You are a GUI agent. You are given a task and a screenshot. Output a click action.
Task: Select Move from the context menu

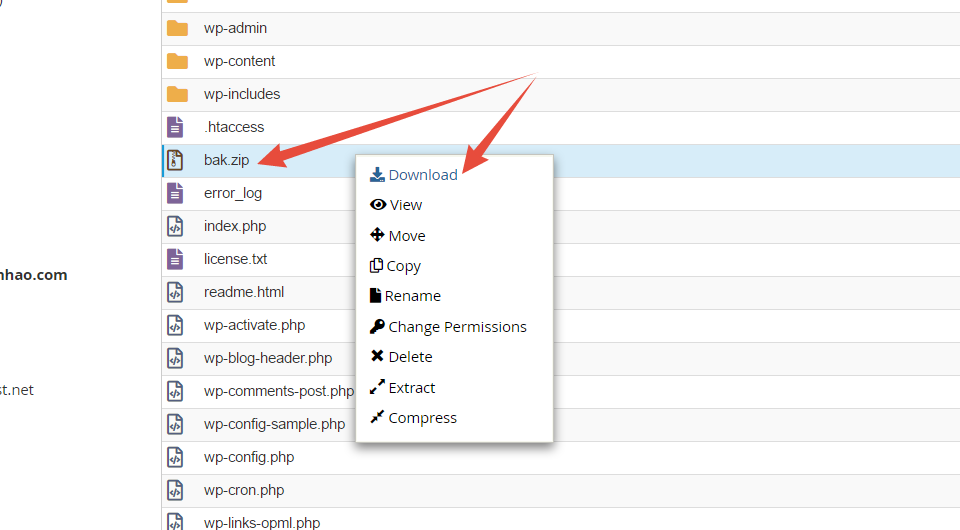click(397, 236)
